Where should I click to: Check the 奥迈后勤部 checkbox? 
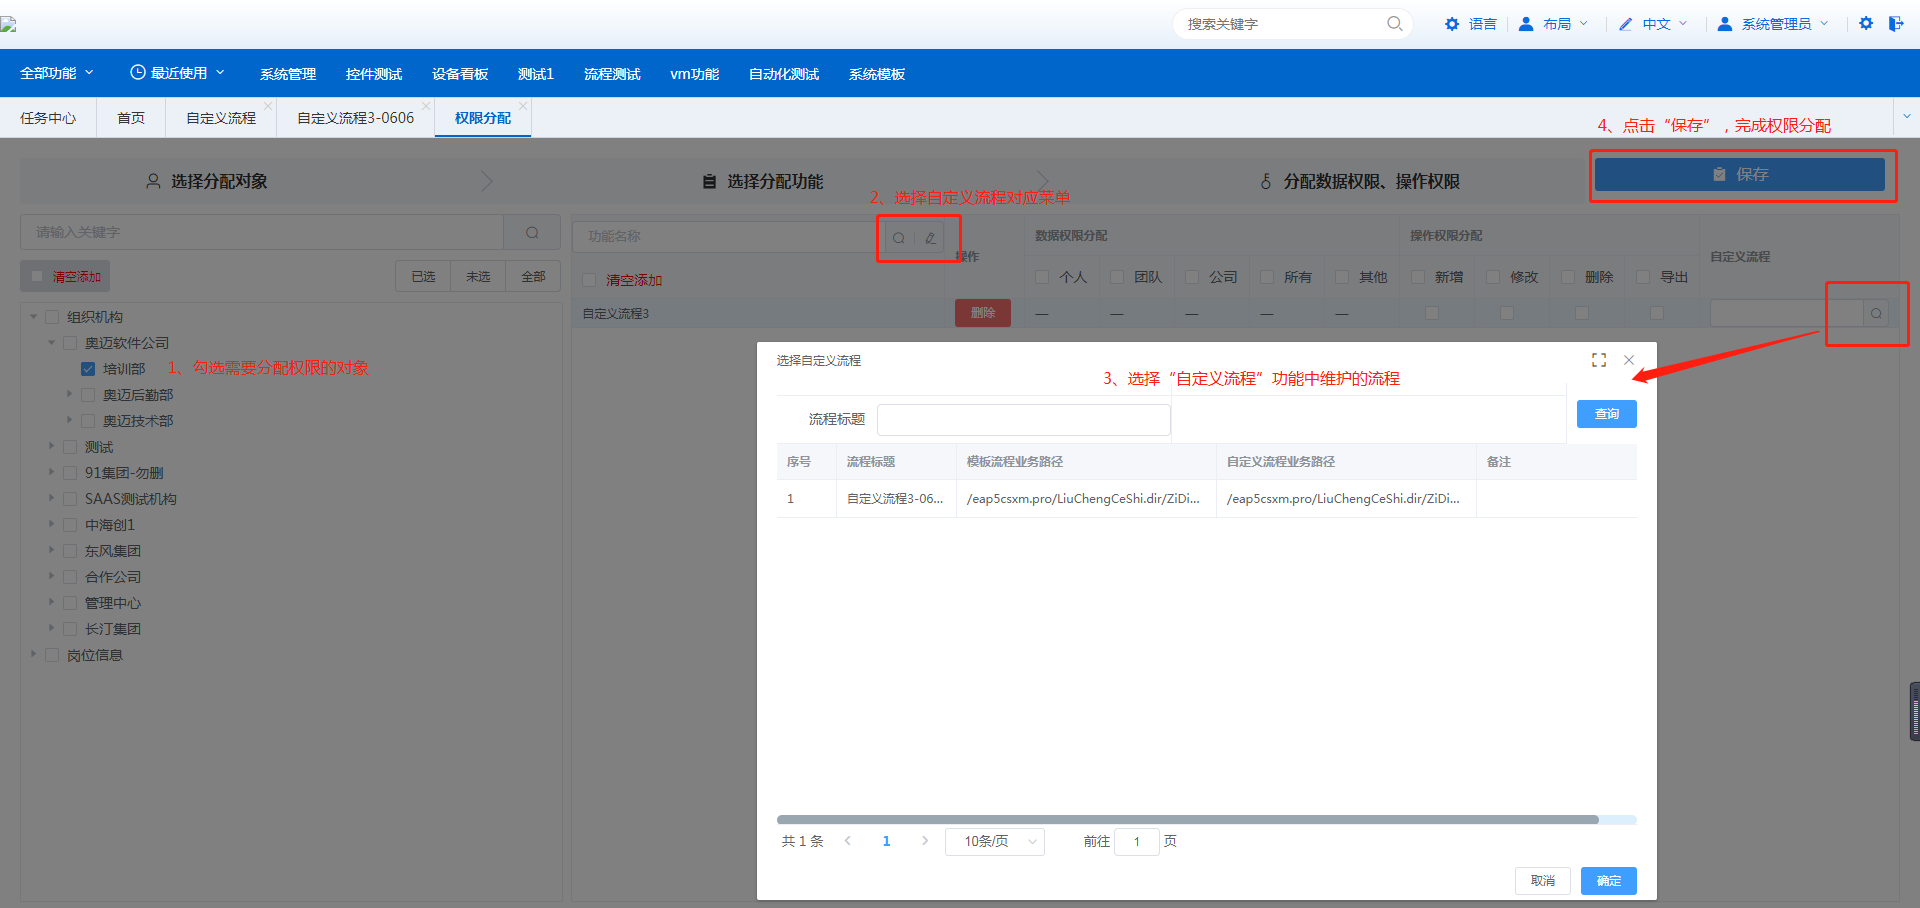pyautogui.click(x=88, y=395)
